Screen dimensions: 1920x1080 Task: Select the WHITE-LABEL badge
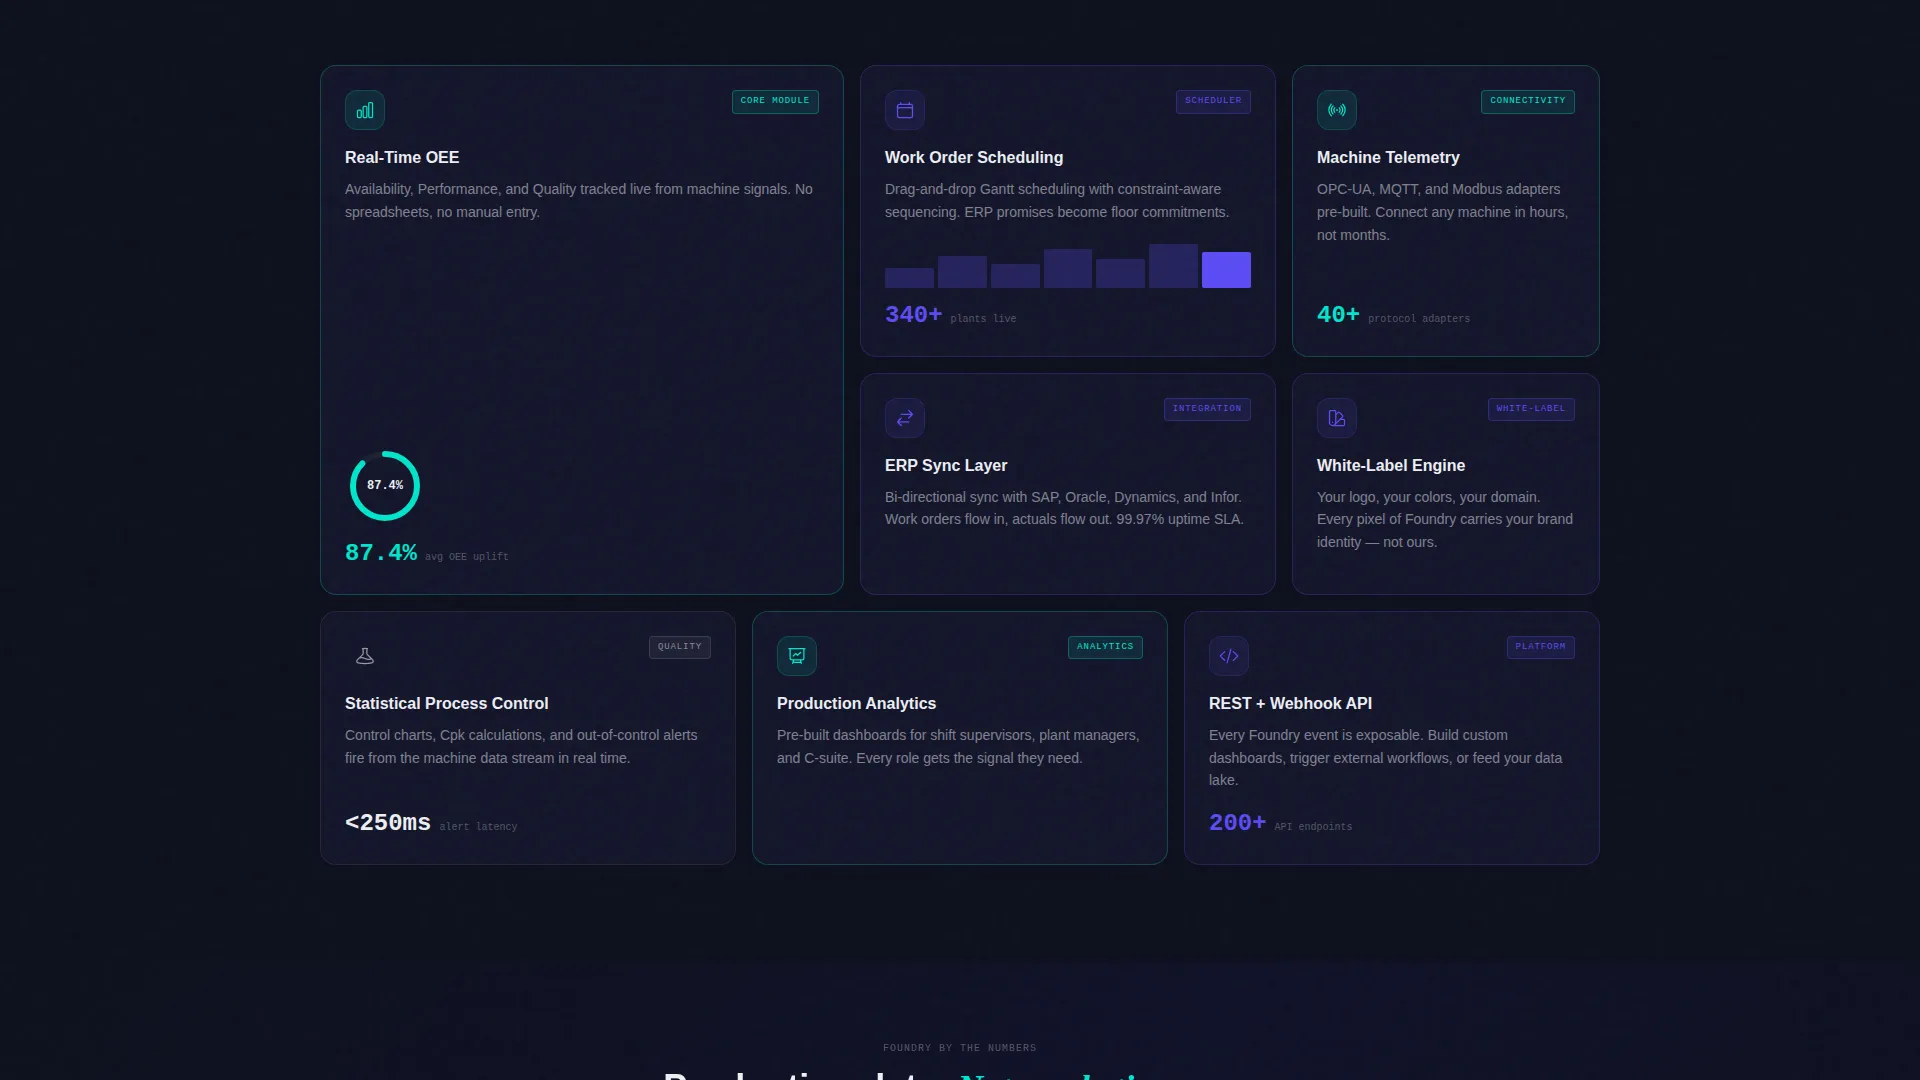pos(1531,409)
